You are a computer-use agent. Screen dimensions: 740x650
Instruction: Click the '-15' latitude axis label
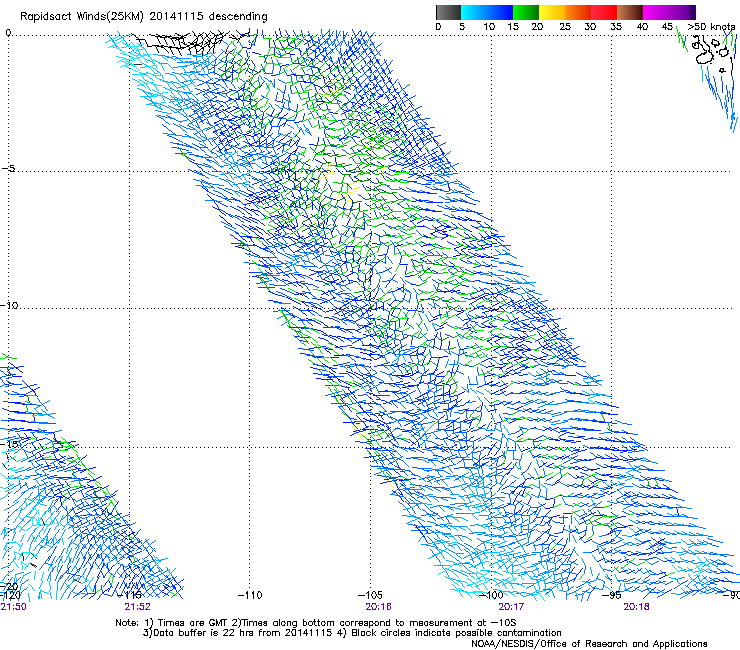pyautogui.click(x=9, y=444)
